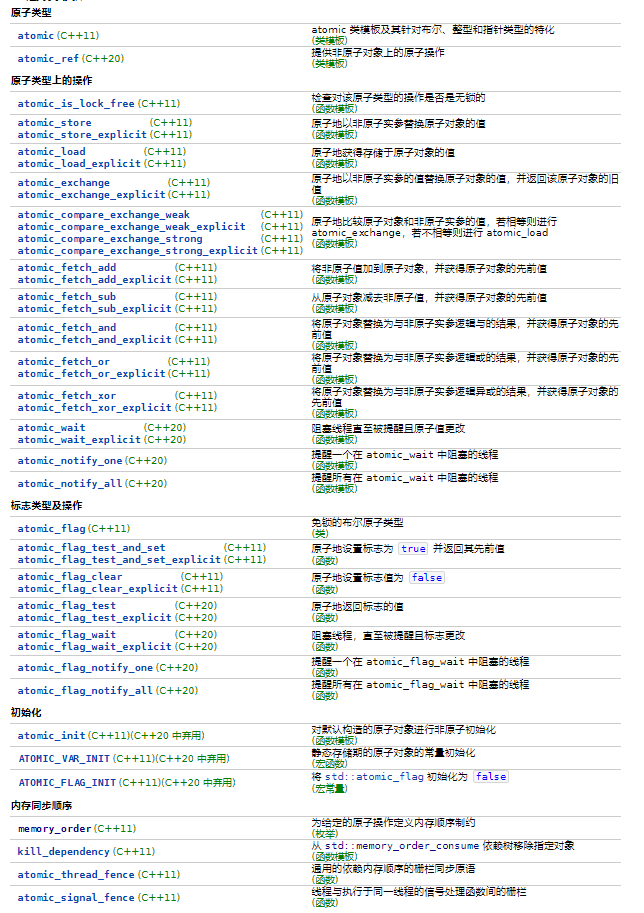Click std::memory_order_consume in kill_dependency description

[402, 845]
